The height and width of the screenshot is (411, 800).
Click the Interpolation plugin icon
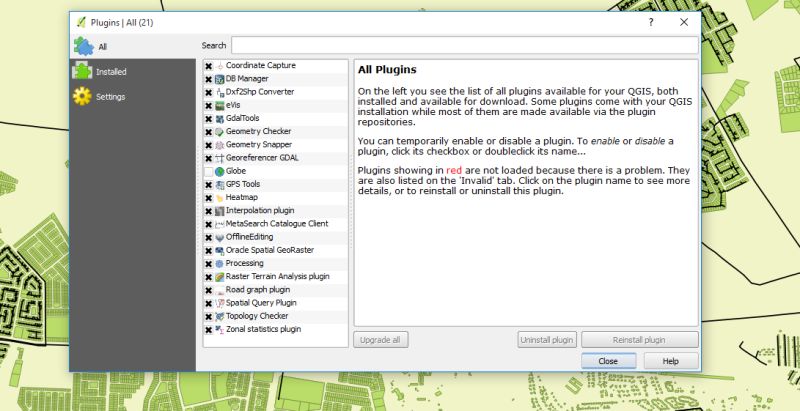pyautogui.click(x=219, y=211)
